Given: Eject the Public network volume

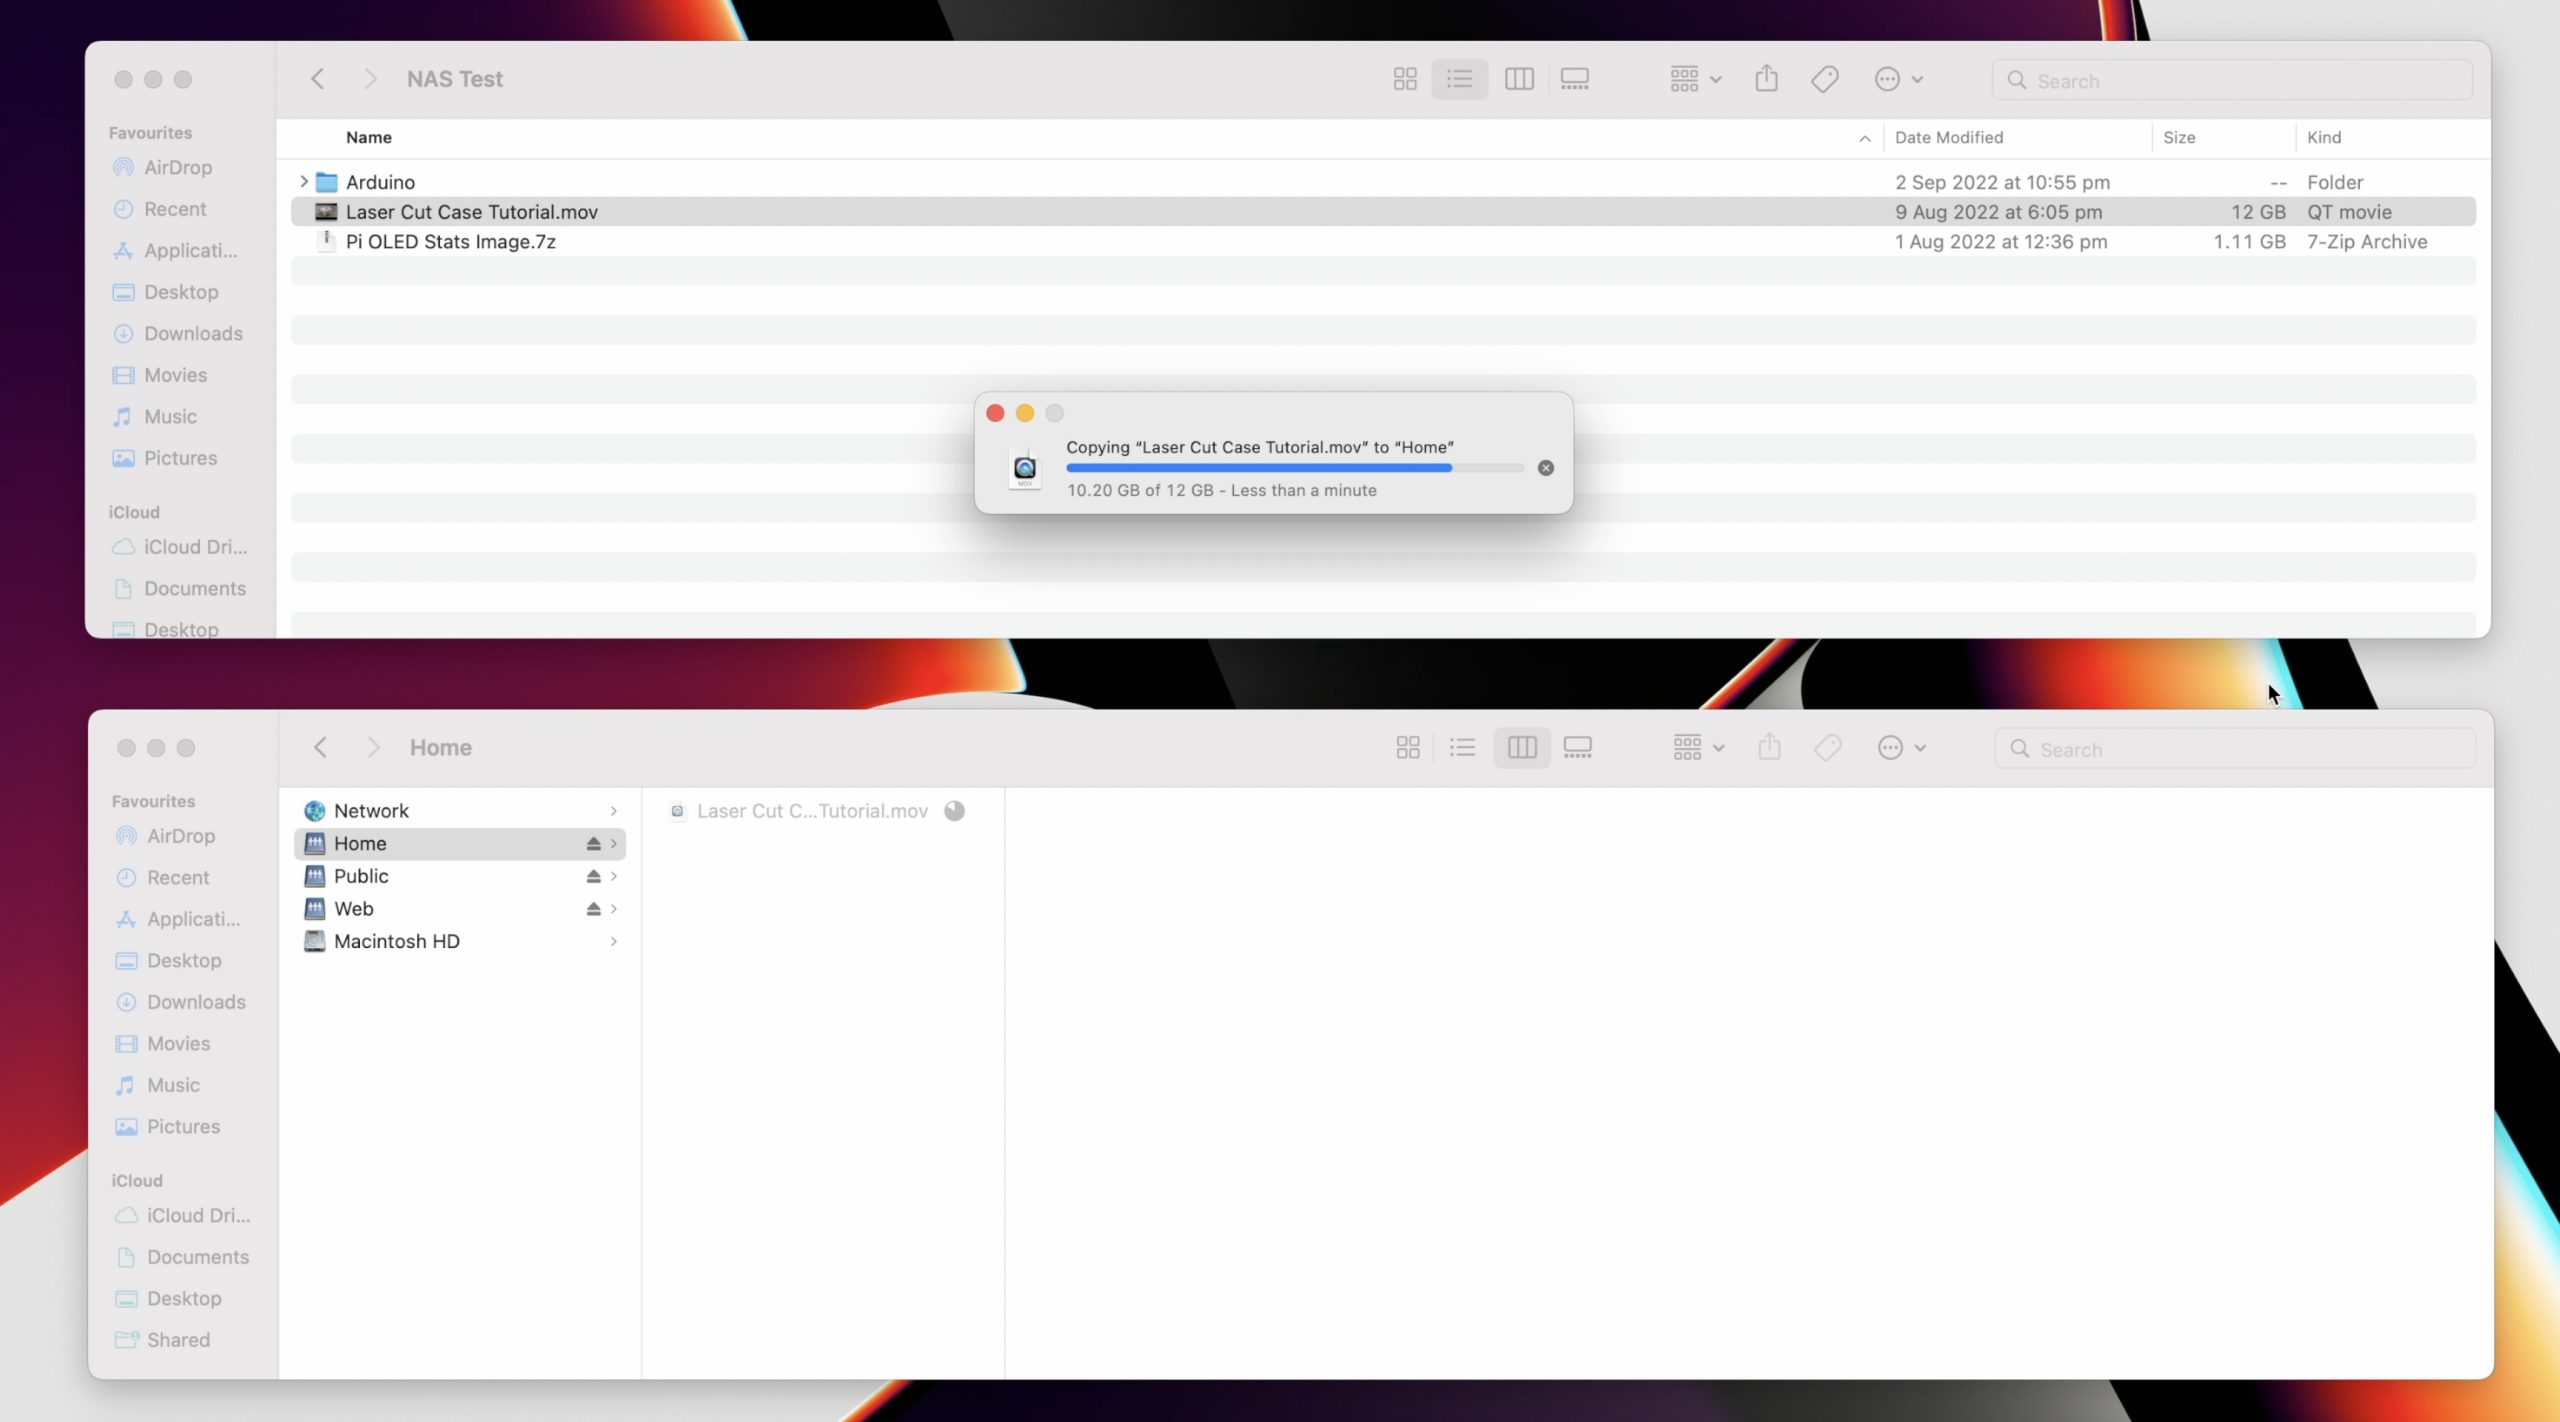Looking at the screenshot, I should click(x=593, y=876).
